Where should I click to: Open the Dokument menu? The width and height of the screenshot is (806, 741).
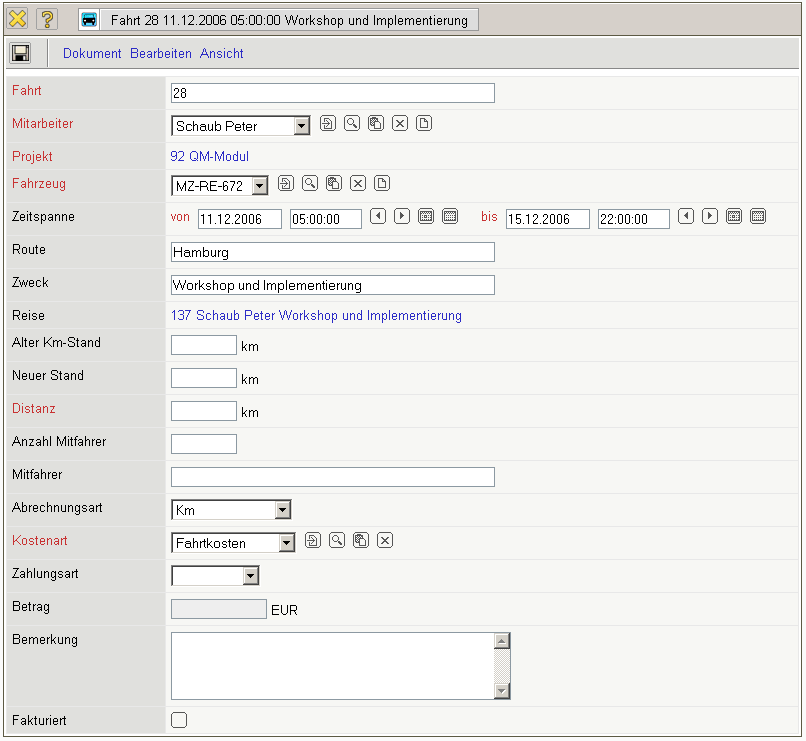tap(92, 53)
